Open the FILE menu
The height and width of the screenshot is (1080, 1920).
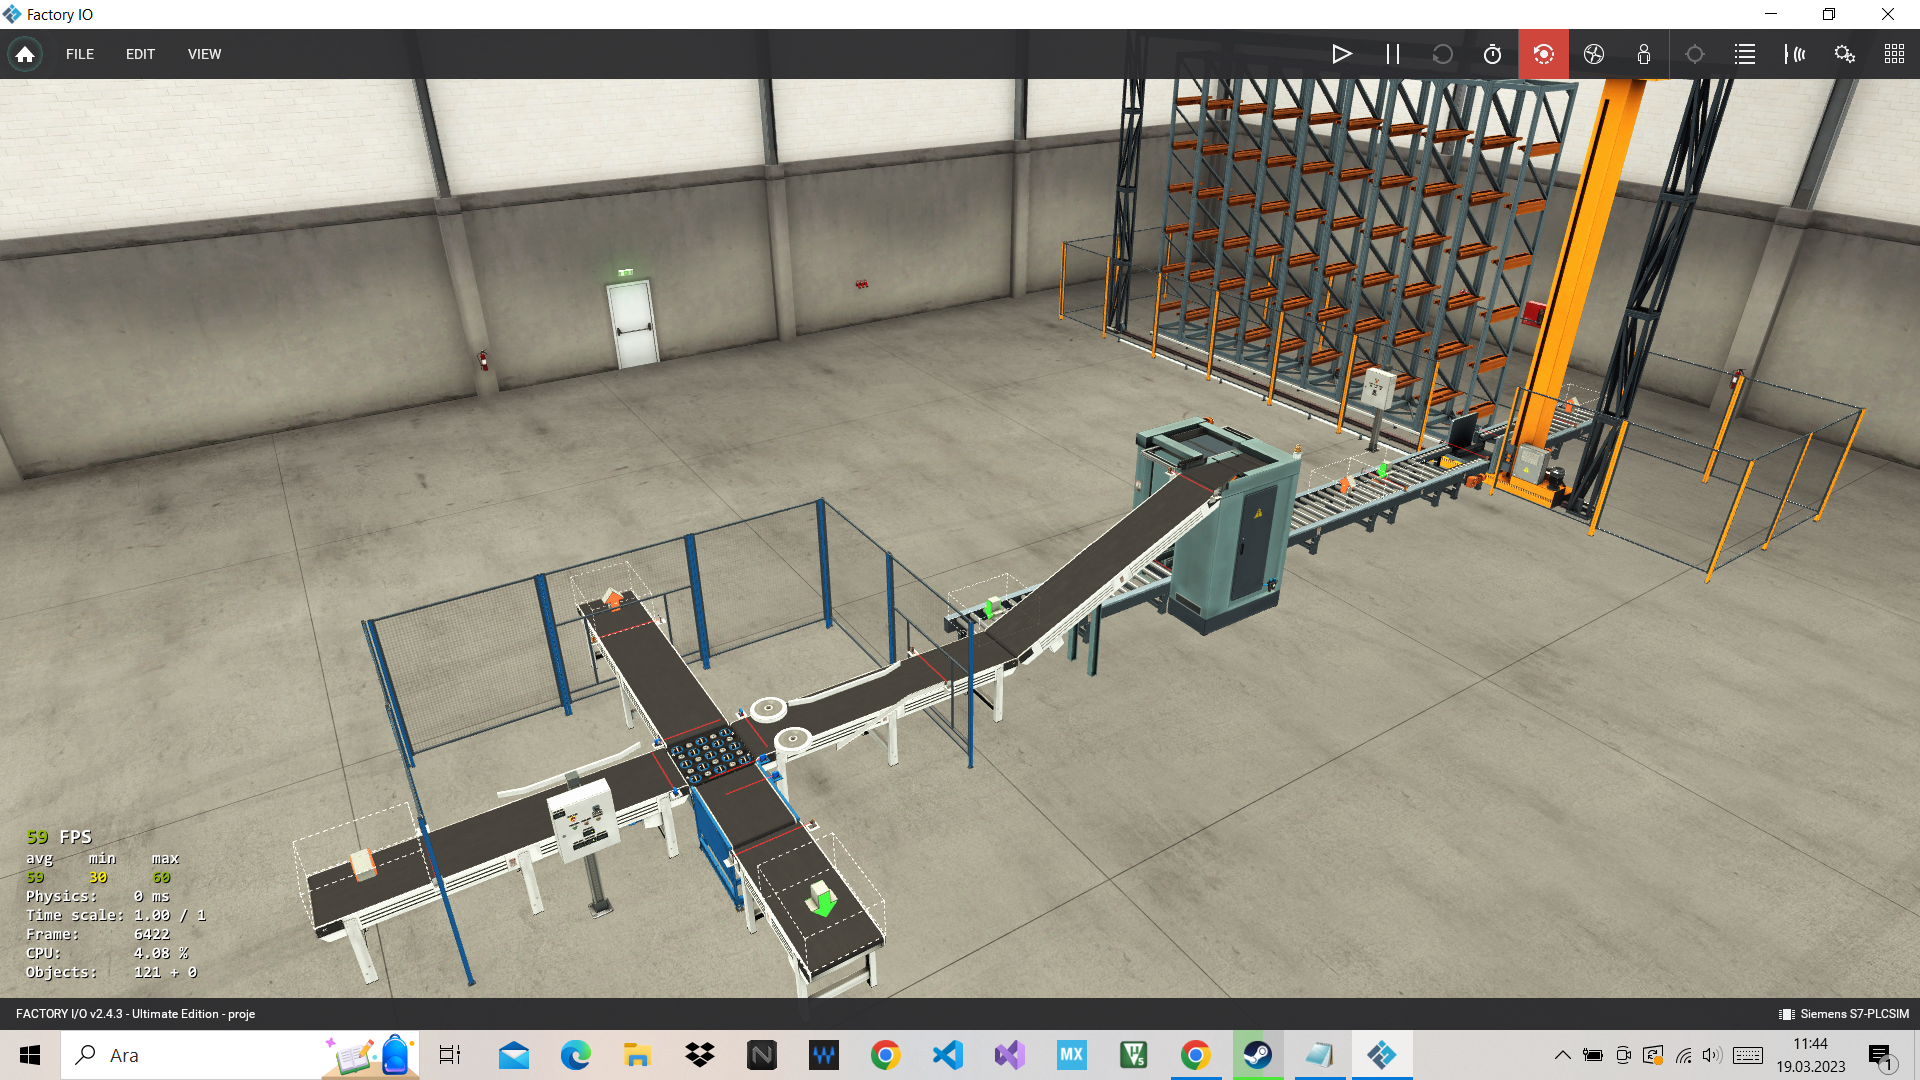tap(80, 54)
